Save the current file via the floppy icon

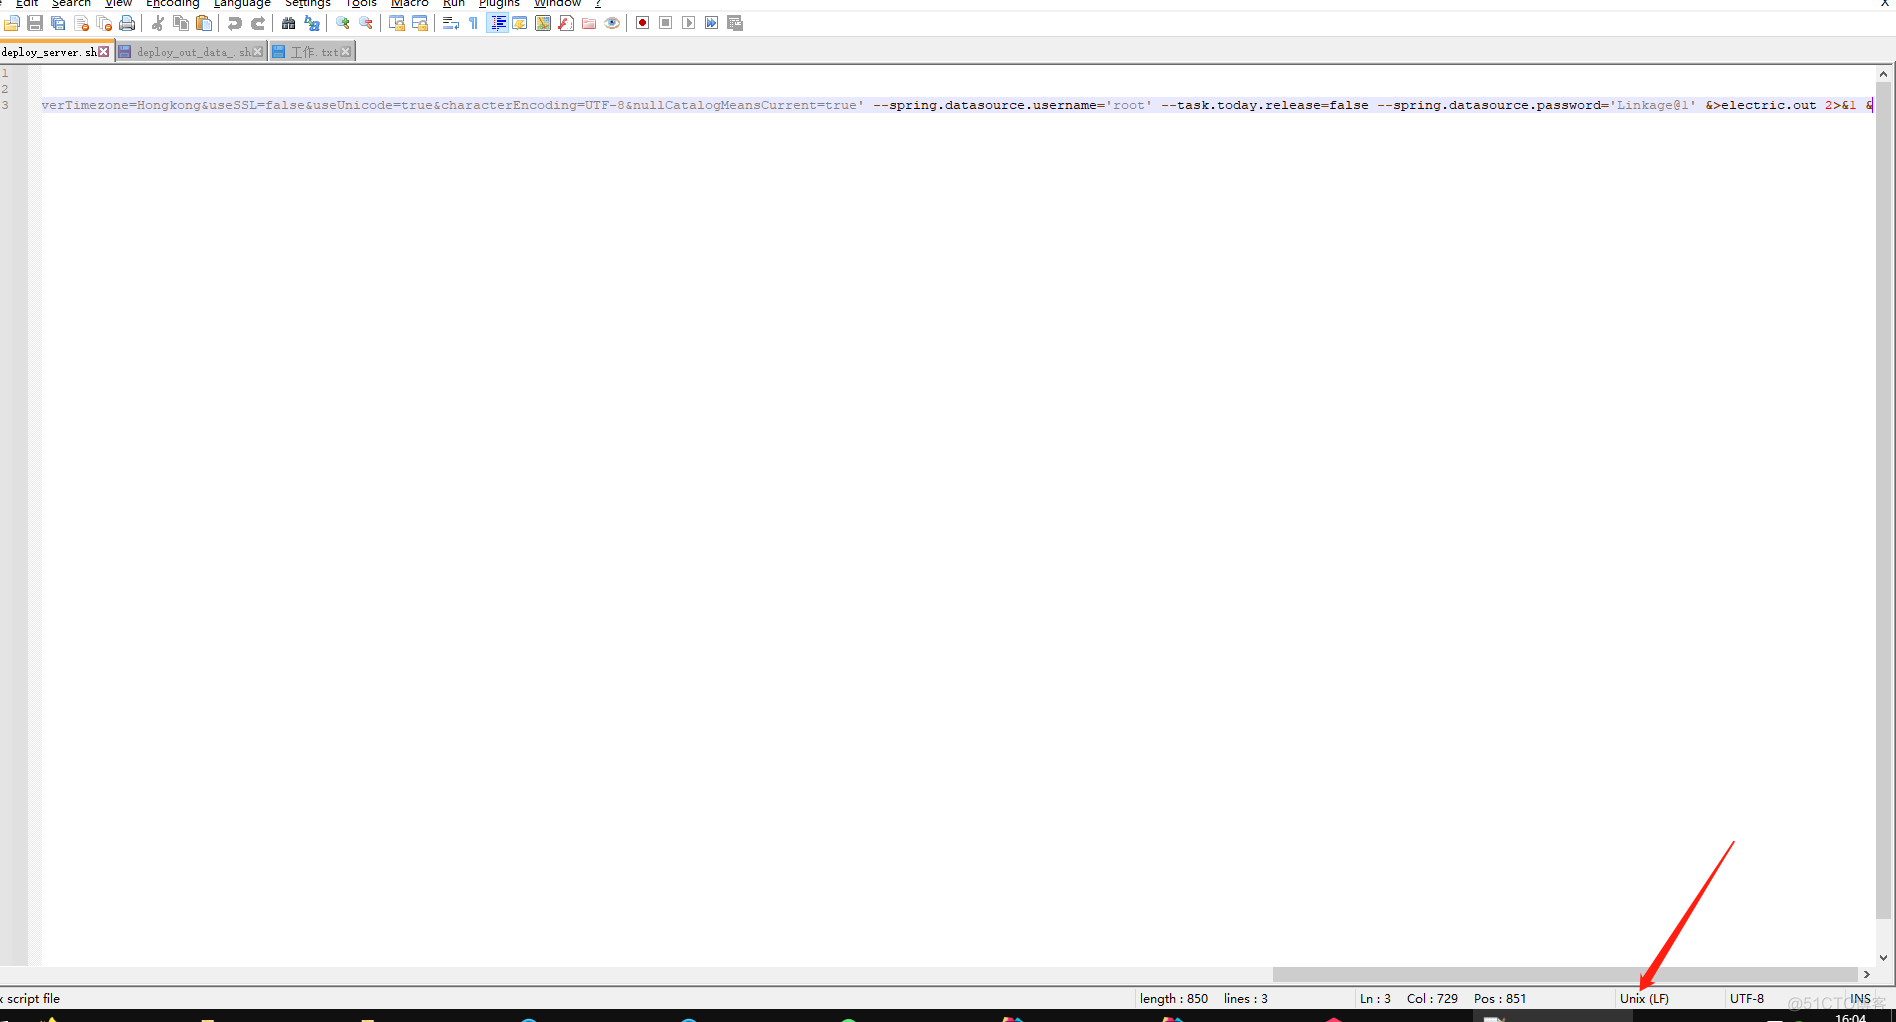coord(35,23)
